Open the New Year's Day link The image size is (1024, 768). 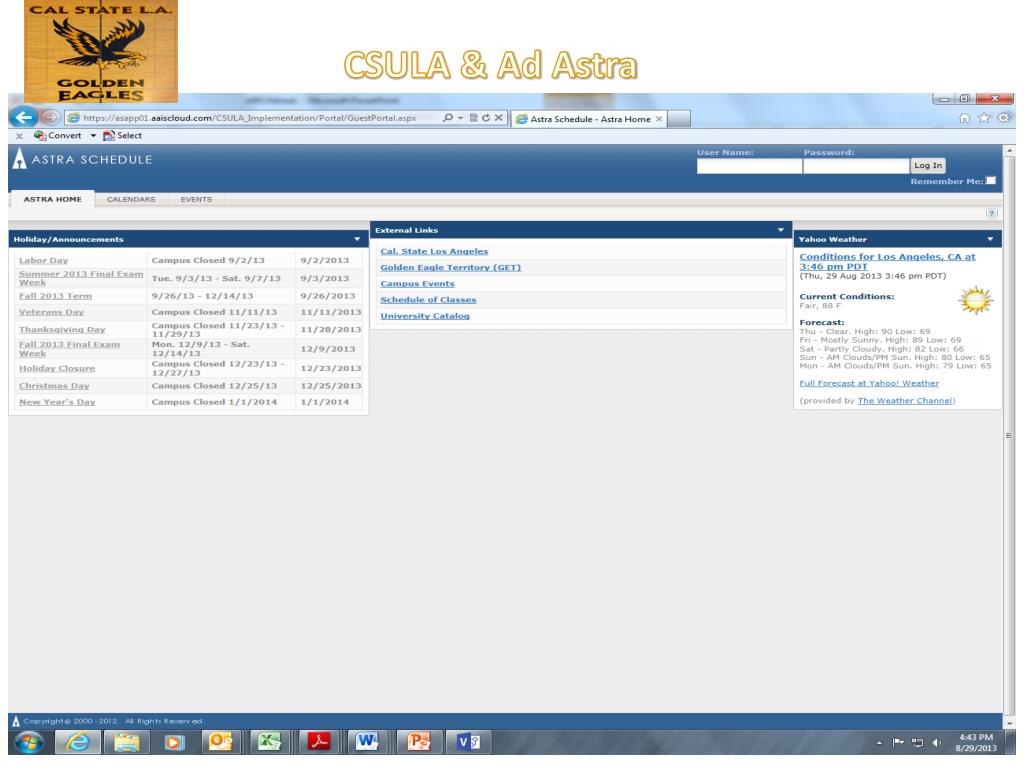click(57, 402)
